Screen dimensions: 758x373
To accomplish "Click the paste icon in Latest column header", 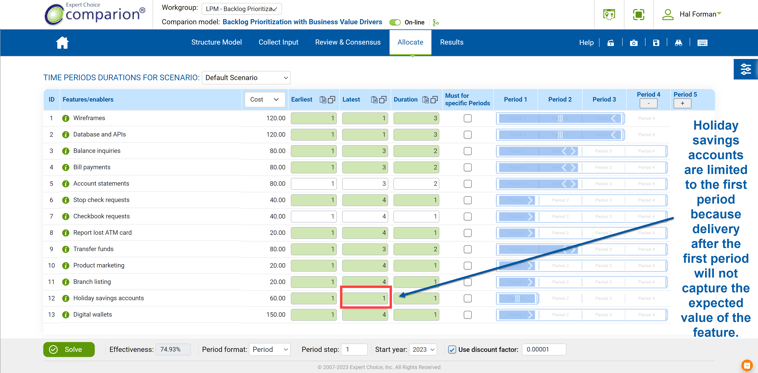I will (x=374, y=100).
